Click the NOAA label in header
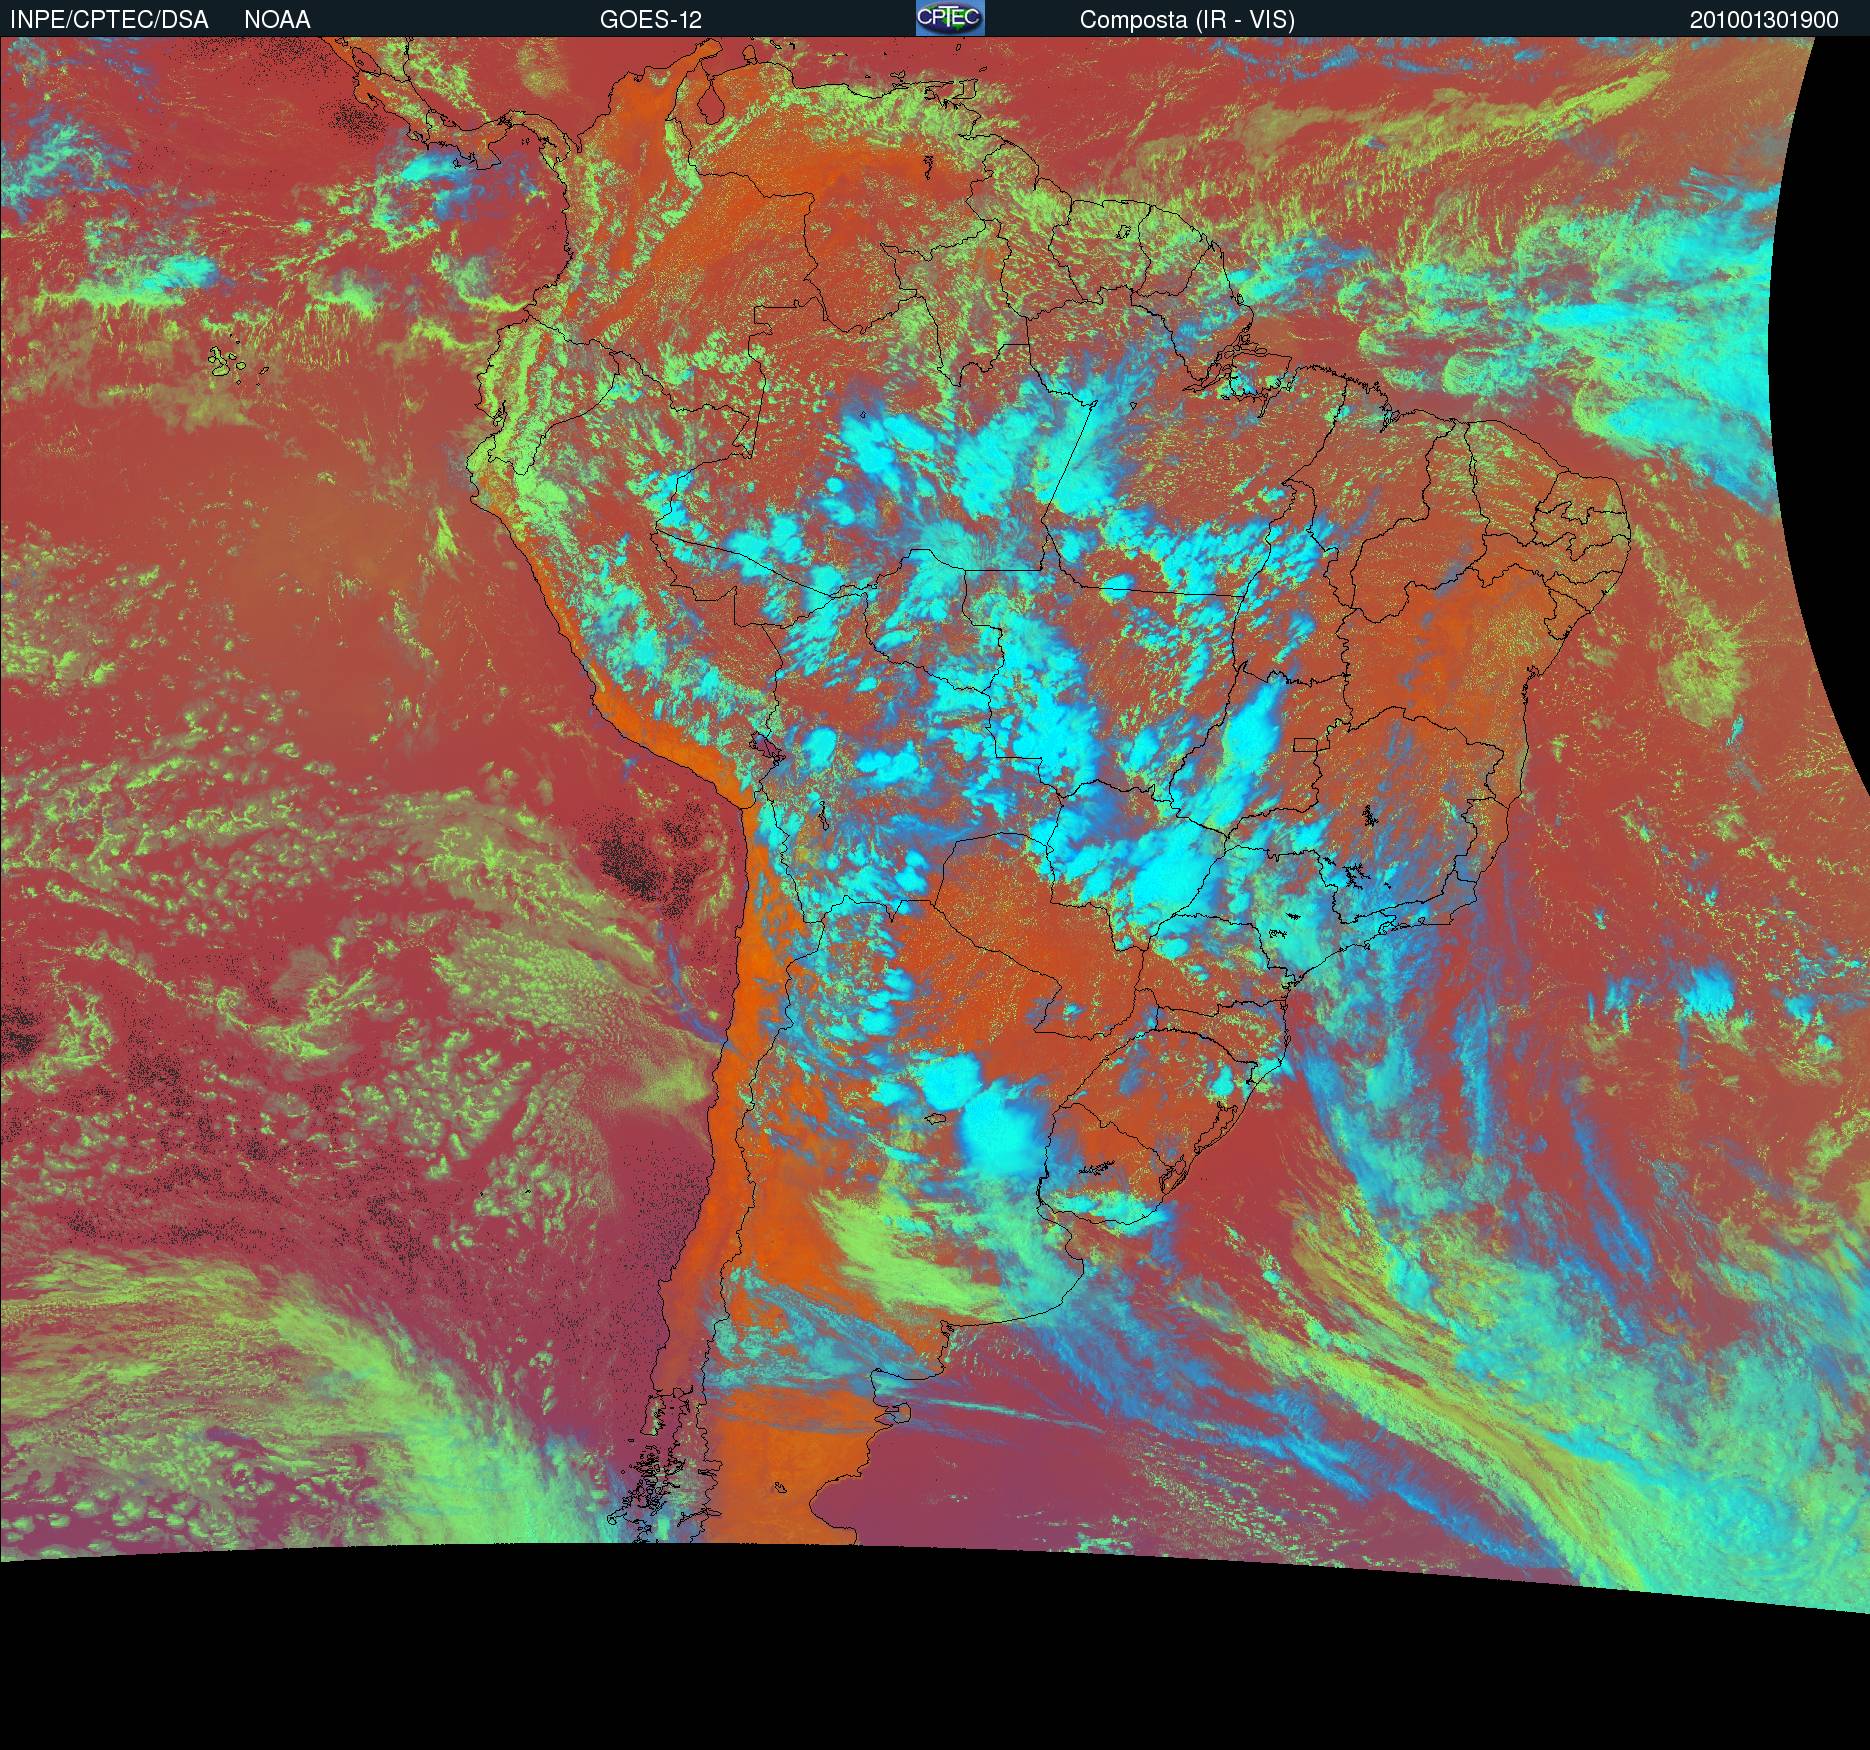This screenshot has width=1870, height=1750. 277,20
